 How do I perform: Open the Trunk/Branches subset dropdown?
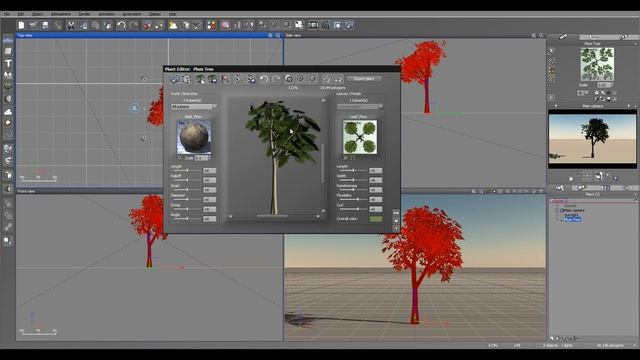194,107
